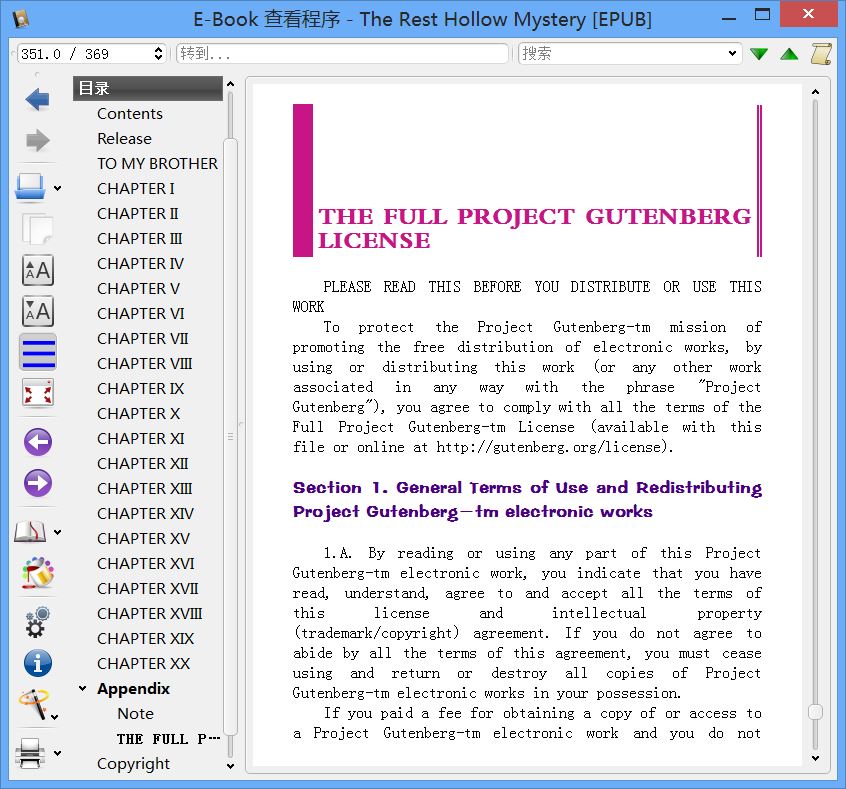Toggle full screen mode icon
Image resolution: width=846 pixels, height=789 pixels.
pyautogui.click(x=37, y=392)
